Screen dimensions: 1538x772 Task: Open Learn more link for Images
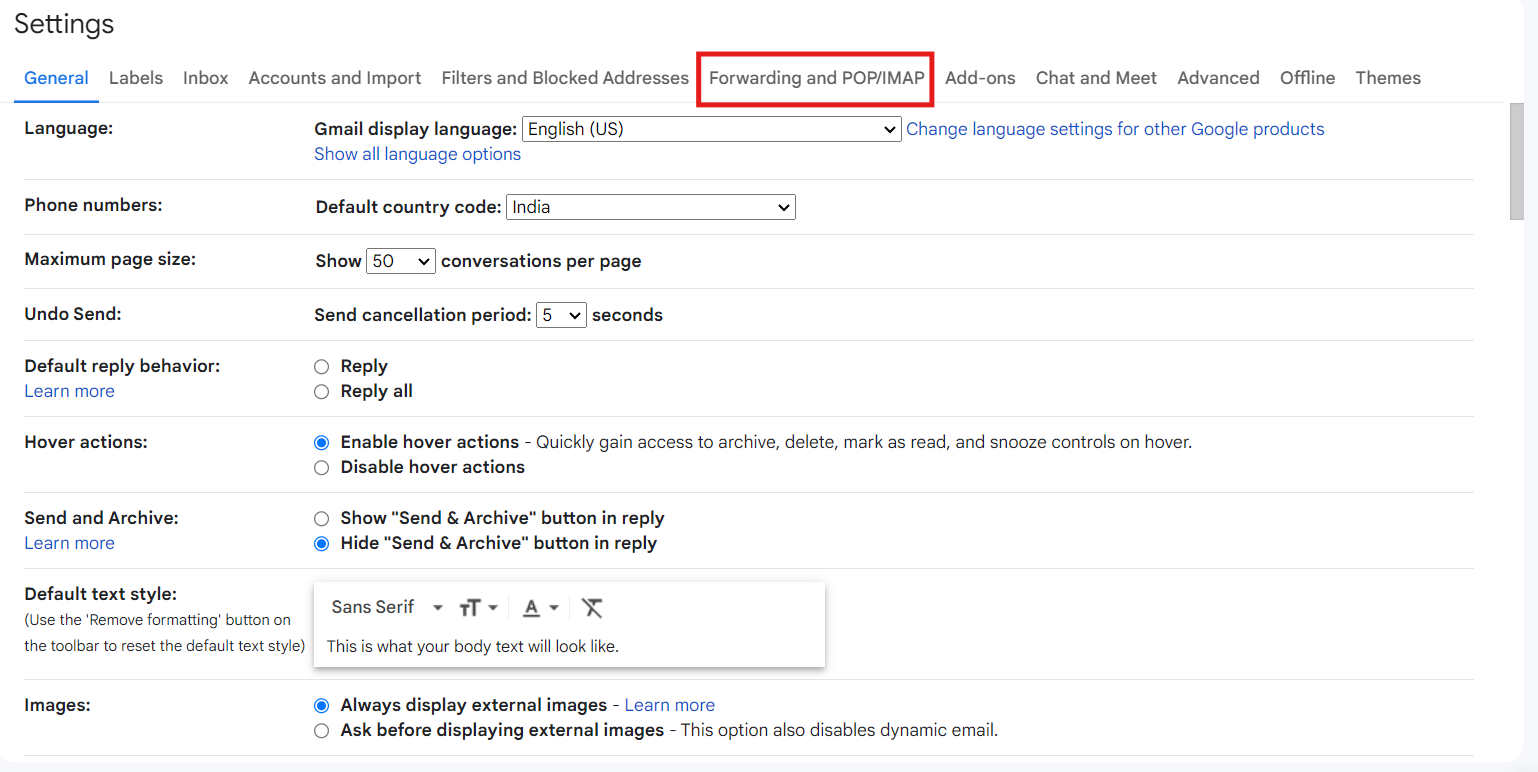pos(669,705)
